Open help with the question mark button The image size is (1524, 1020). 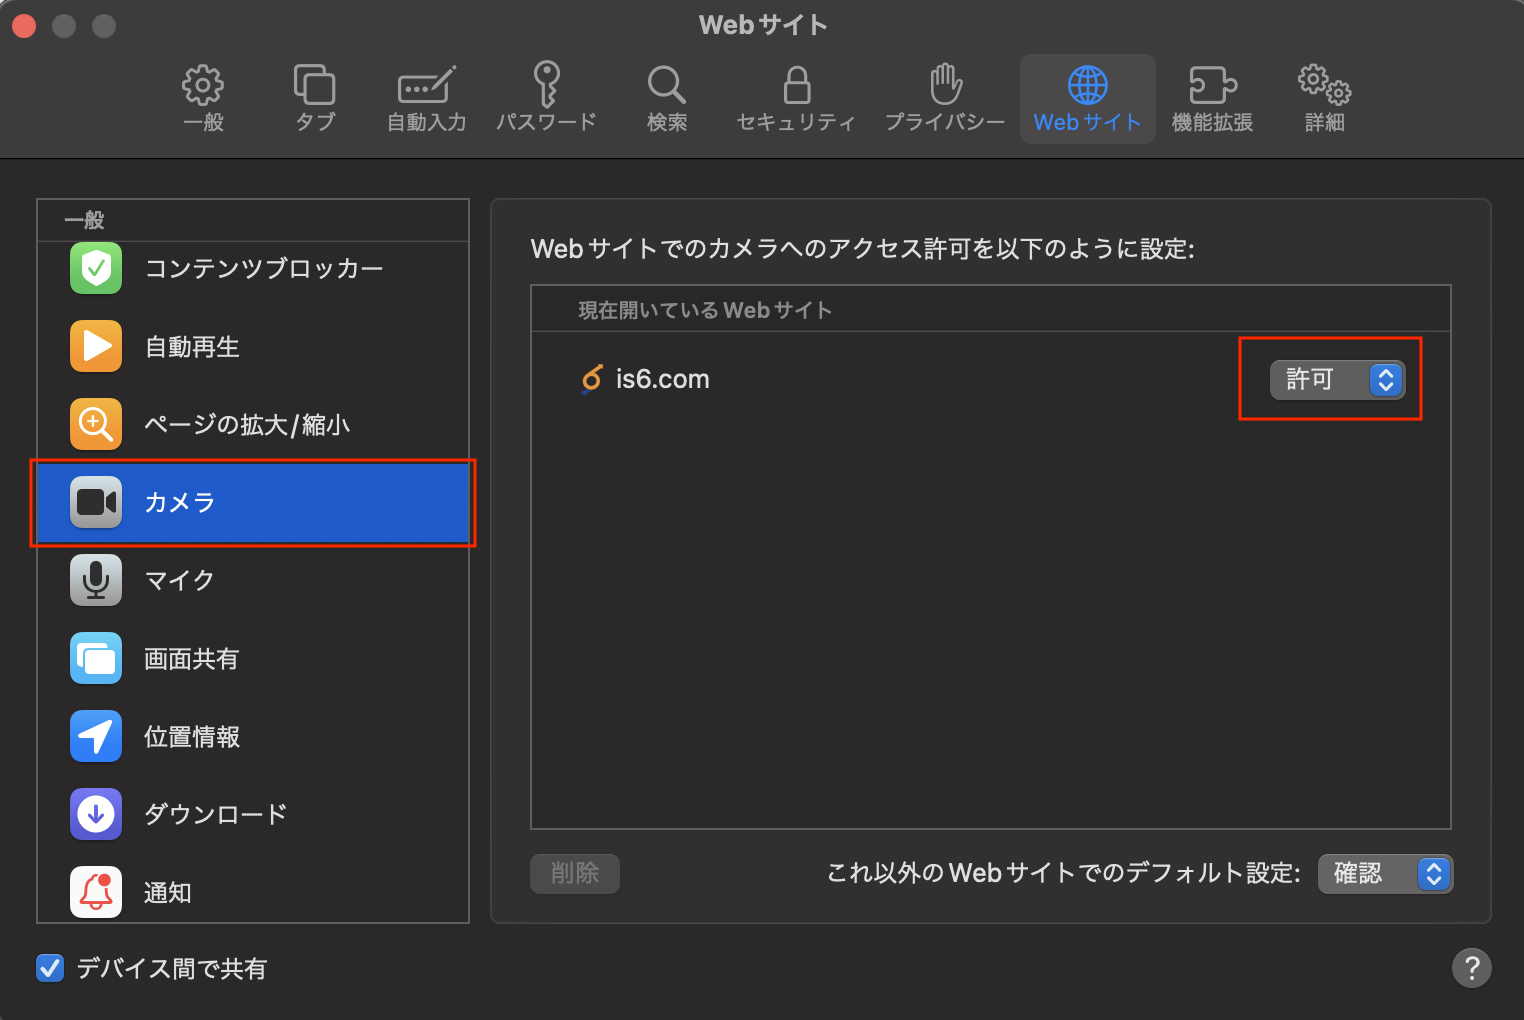1471,967
